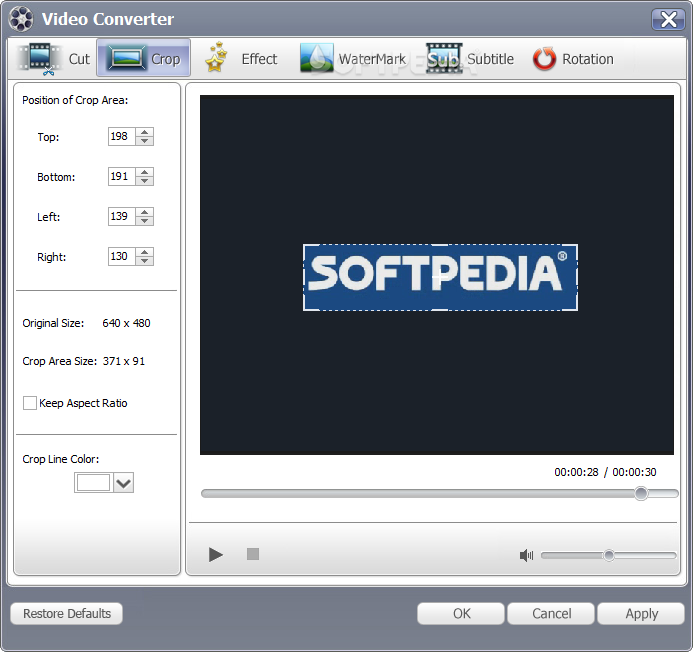Screen dimensions: 693x652
Task: Click the bottom-left crop corner handle
Action: pos(305,309)
